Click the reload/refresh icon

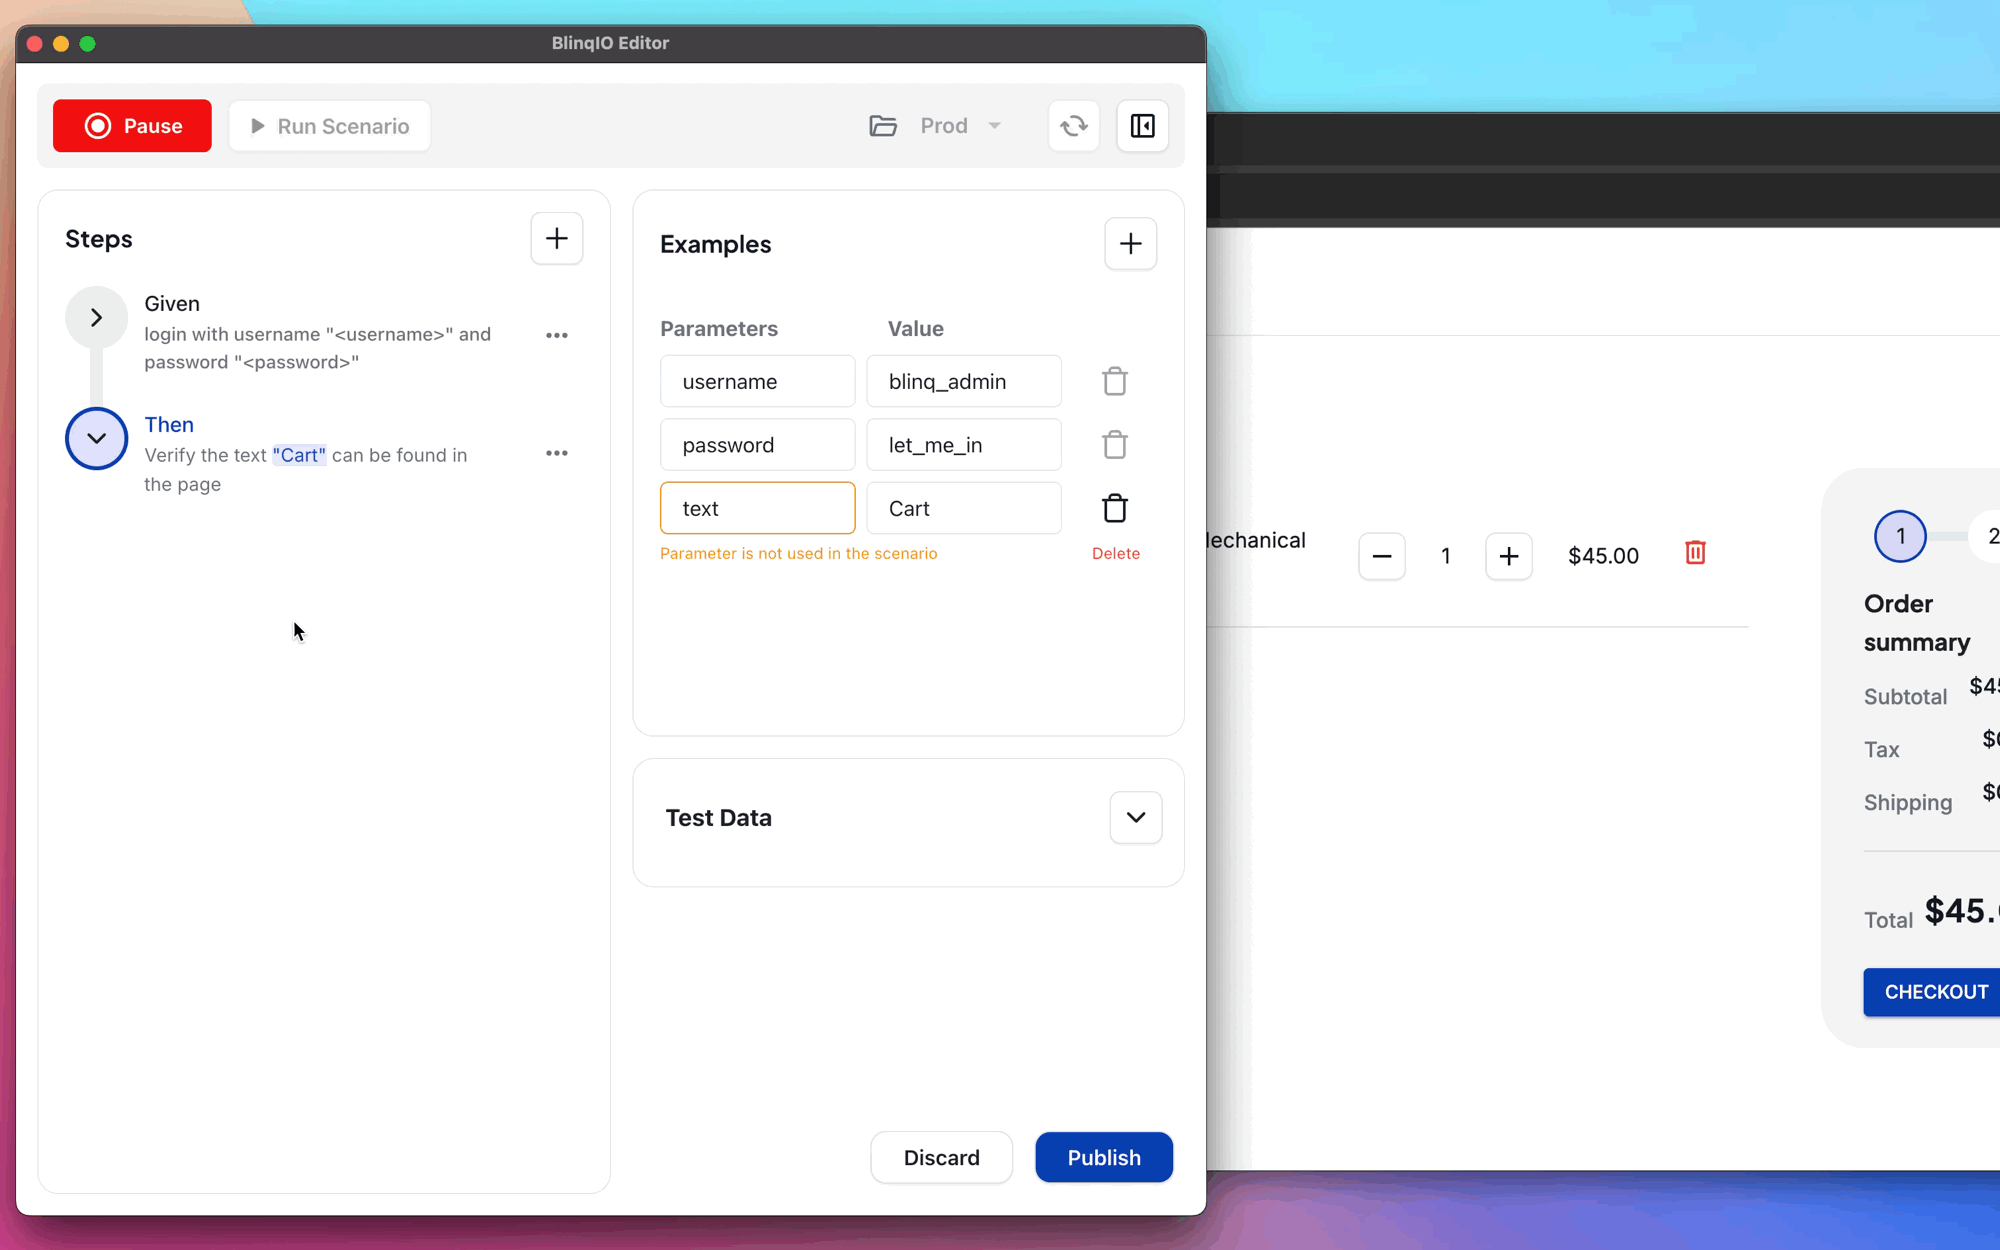pyautogui.click(x=1073, y=125)
